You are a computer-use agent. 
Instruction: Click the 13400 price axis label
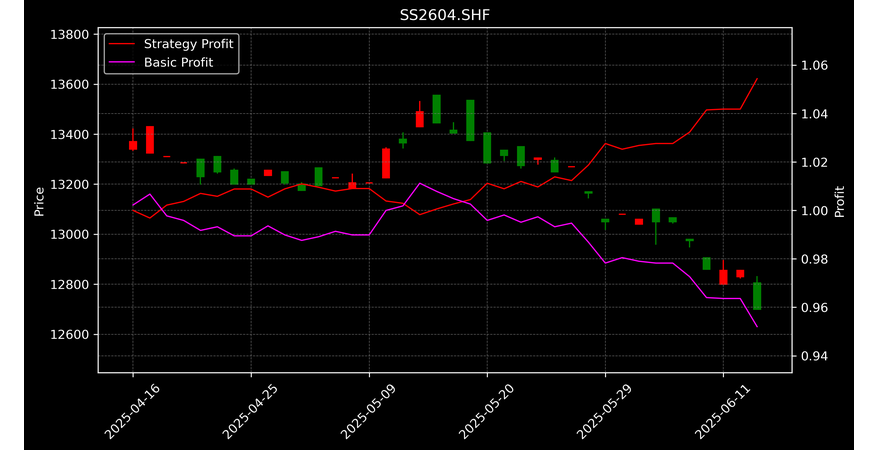pyautogui.click(x=69, y=134)
